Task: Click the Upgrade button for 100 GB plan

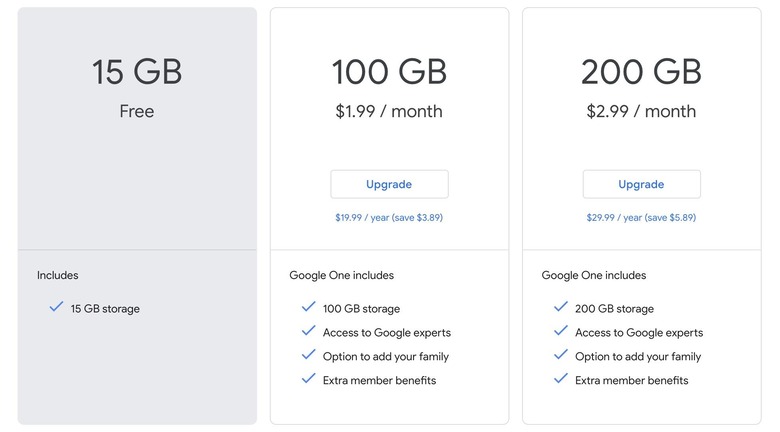Action: (x=389, y=184)
